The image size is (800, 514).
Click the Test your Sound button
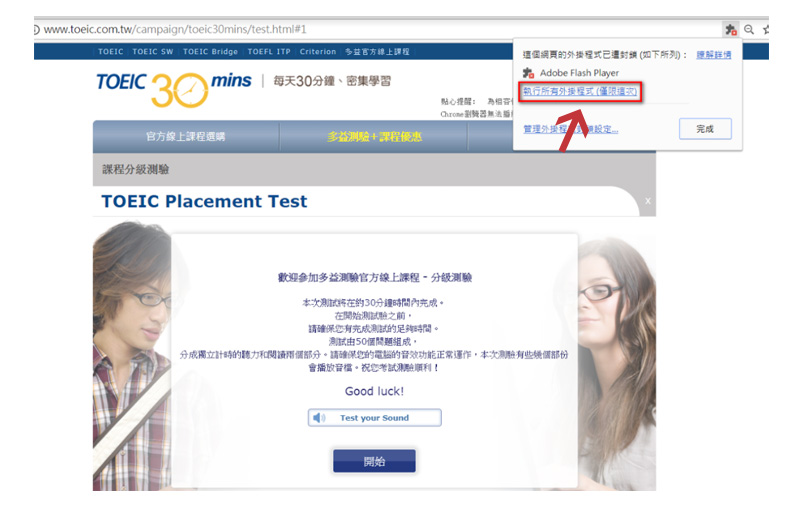click(374, 418)
